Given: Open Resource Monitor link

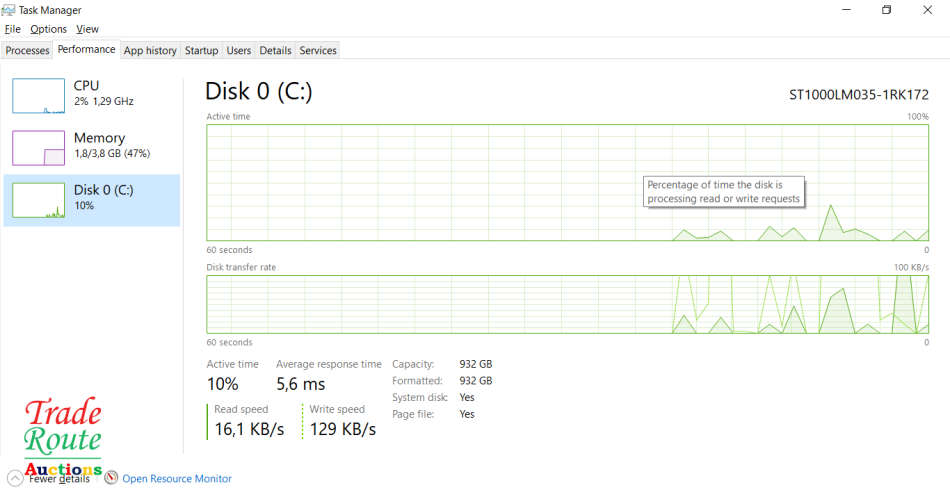Looking at the screenshot, I should click(176, 479).
